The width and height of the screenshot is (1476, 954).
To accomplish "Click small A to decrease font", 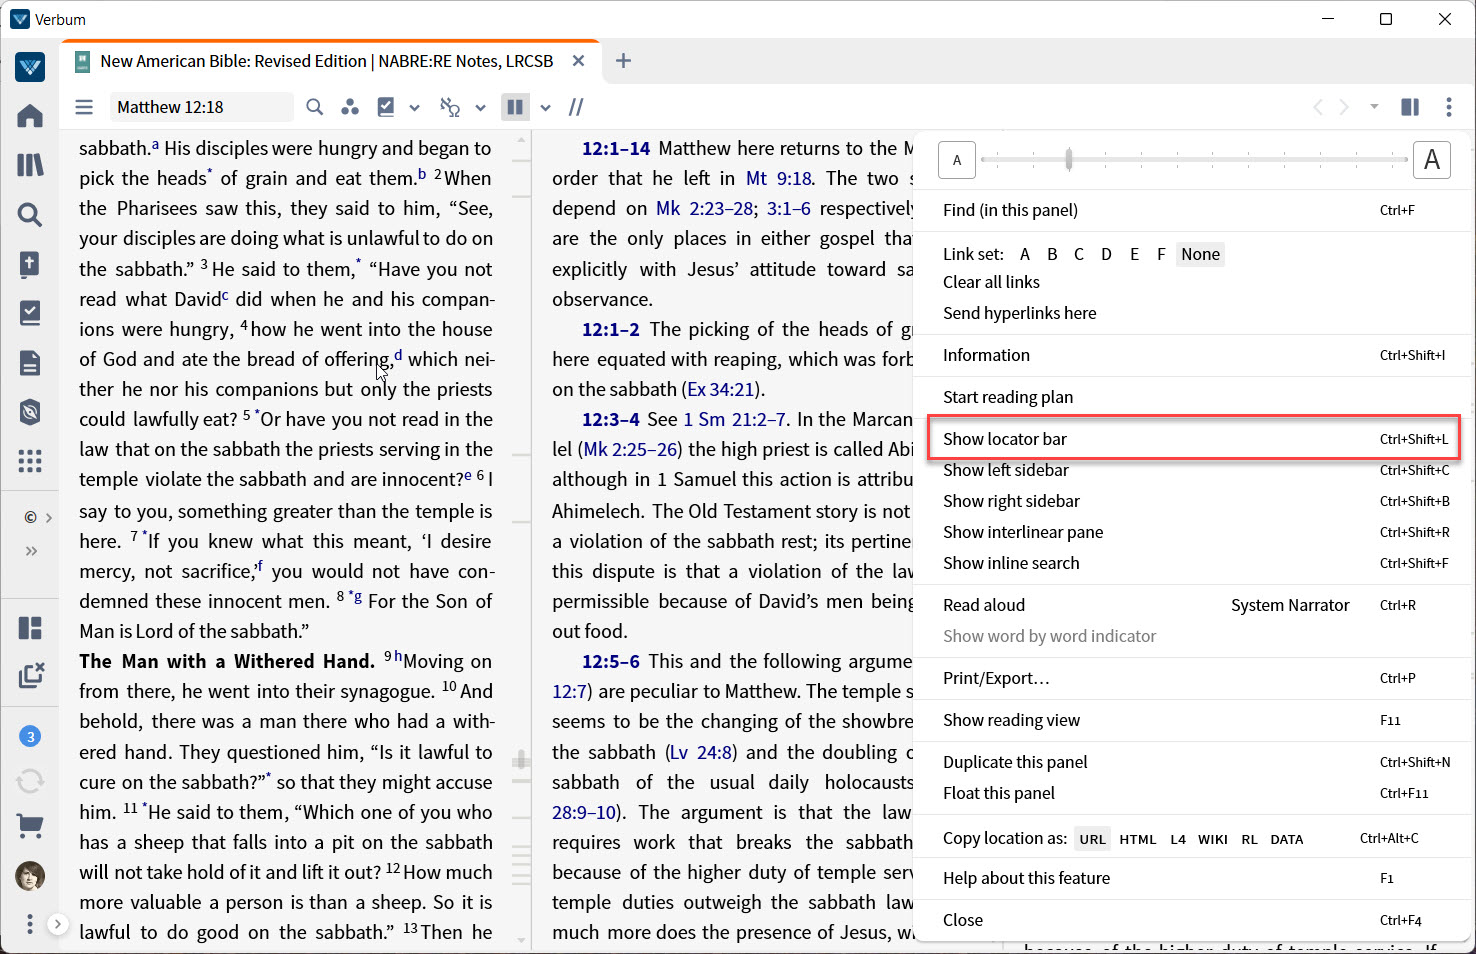I will tap(957, 160).
